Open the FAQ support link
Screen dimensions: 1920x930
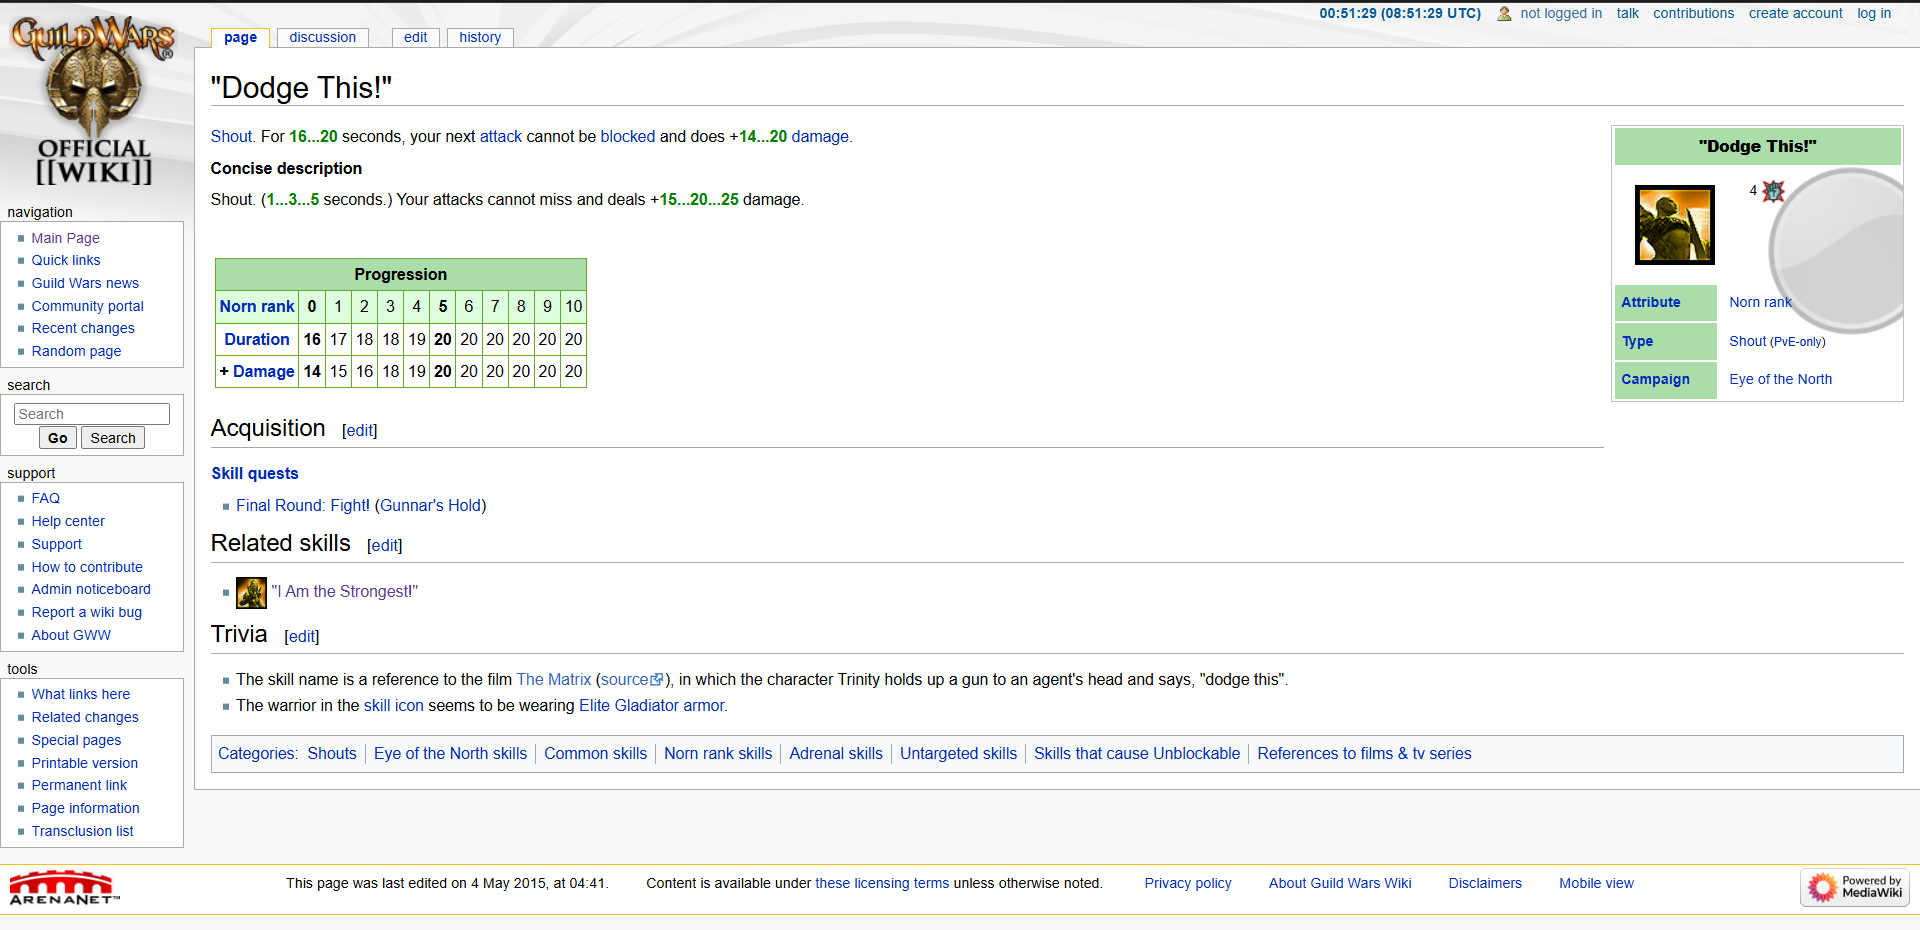[45, 498]
